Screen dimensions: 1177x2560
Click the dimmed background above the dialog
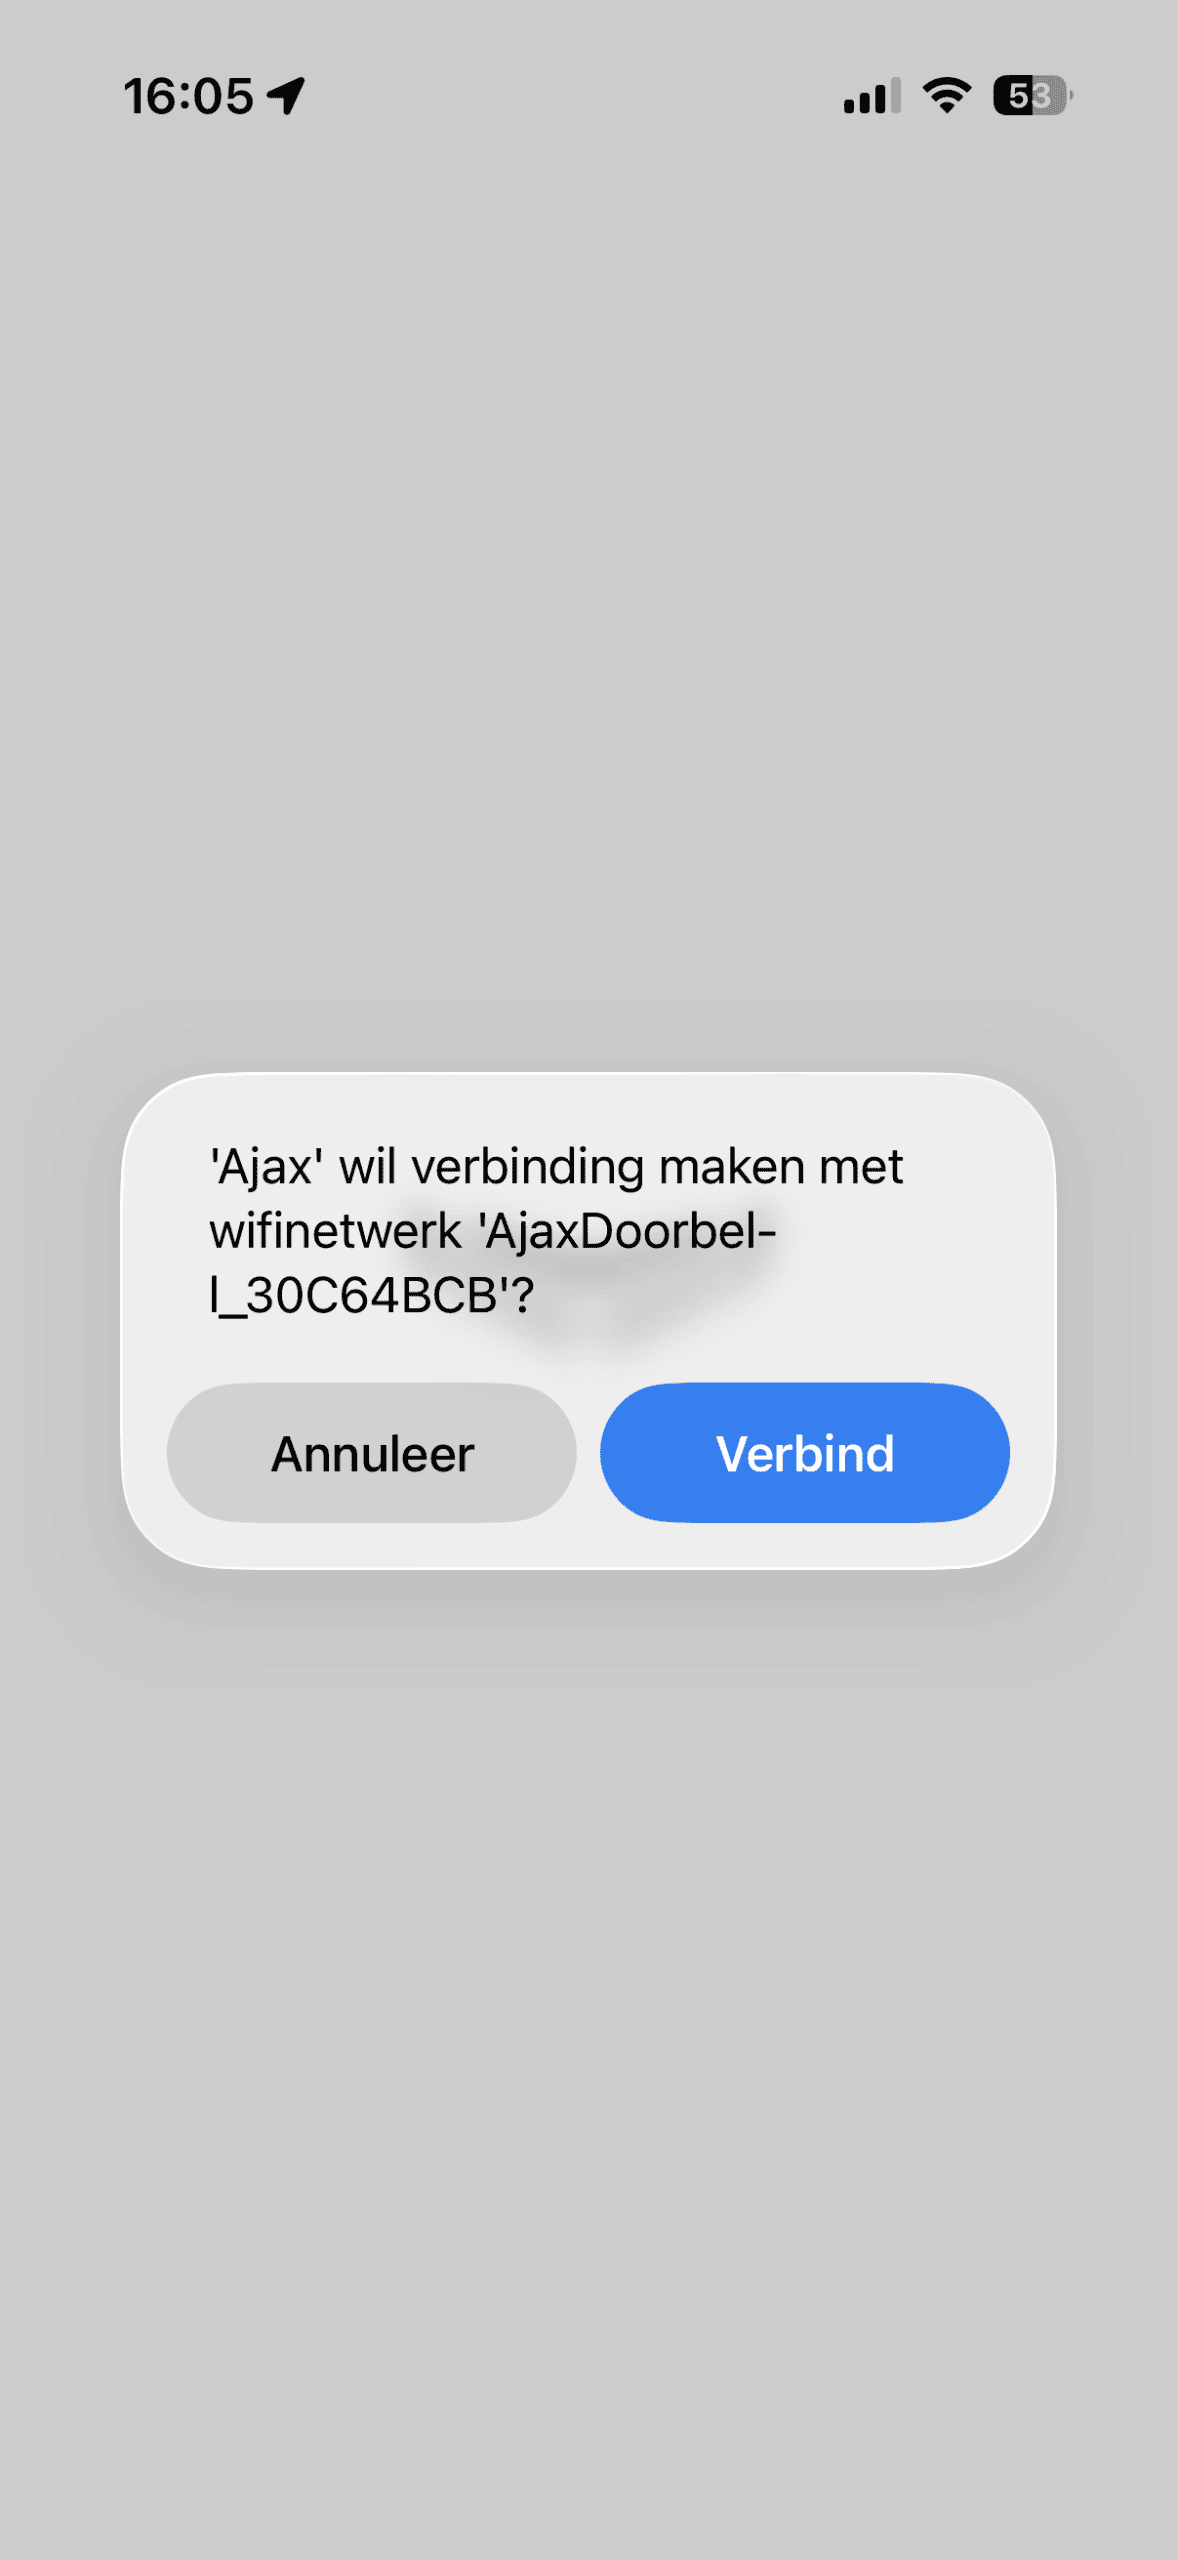point(588,600)
